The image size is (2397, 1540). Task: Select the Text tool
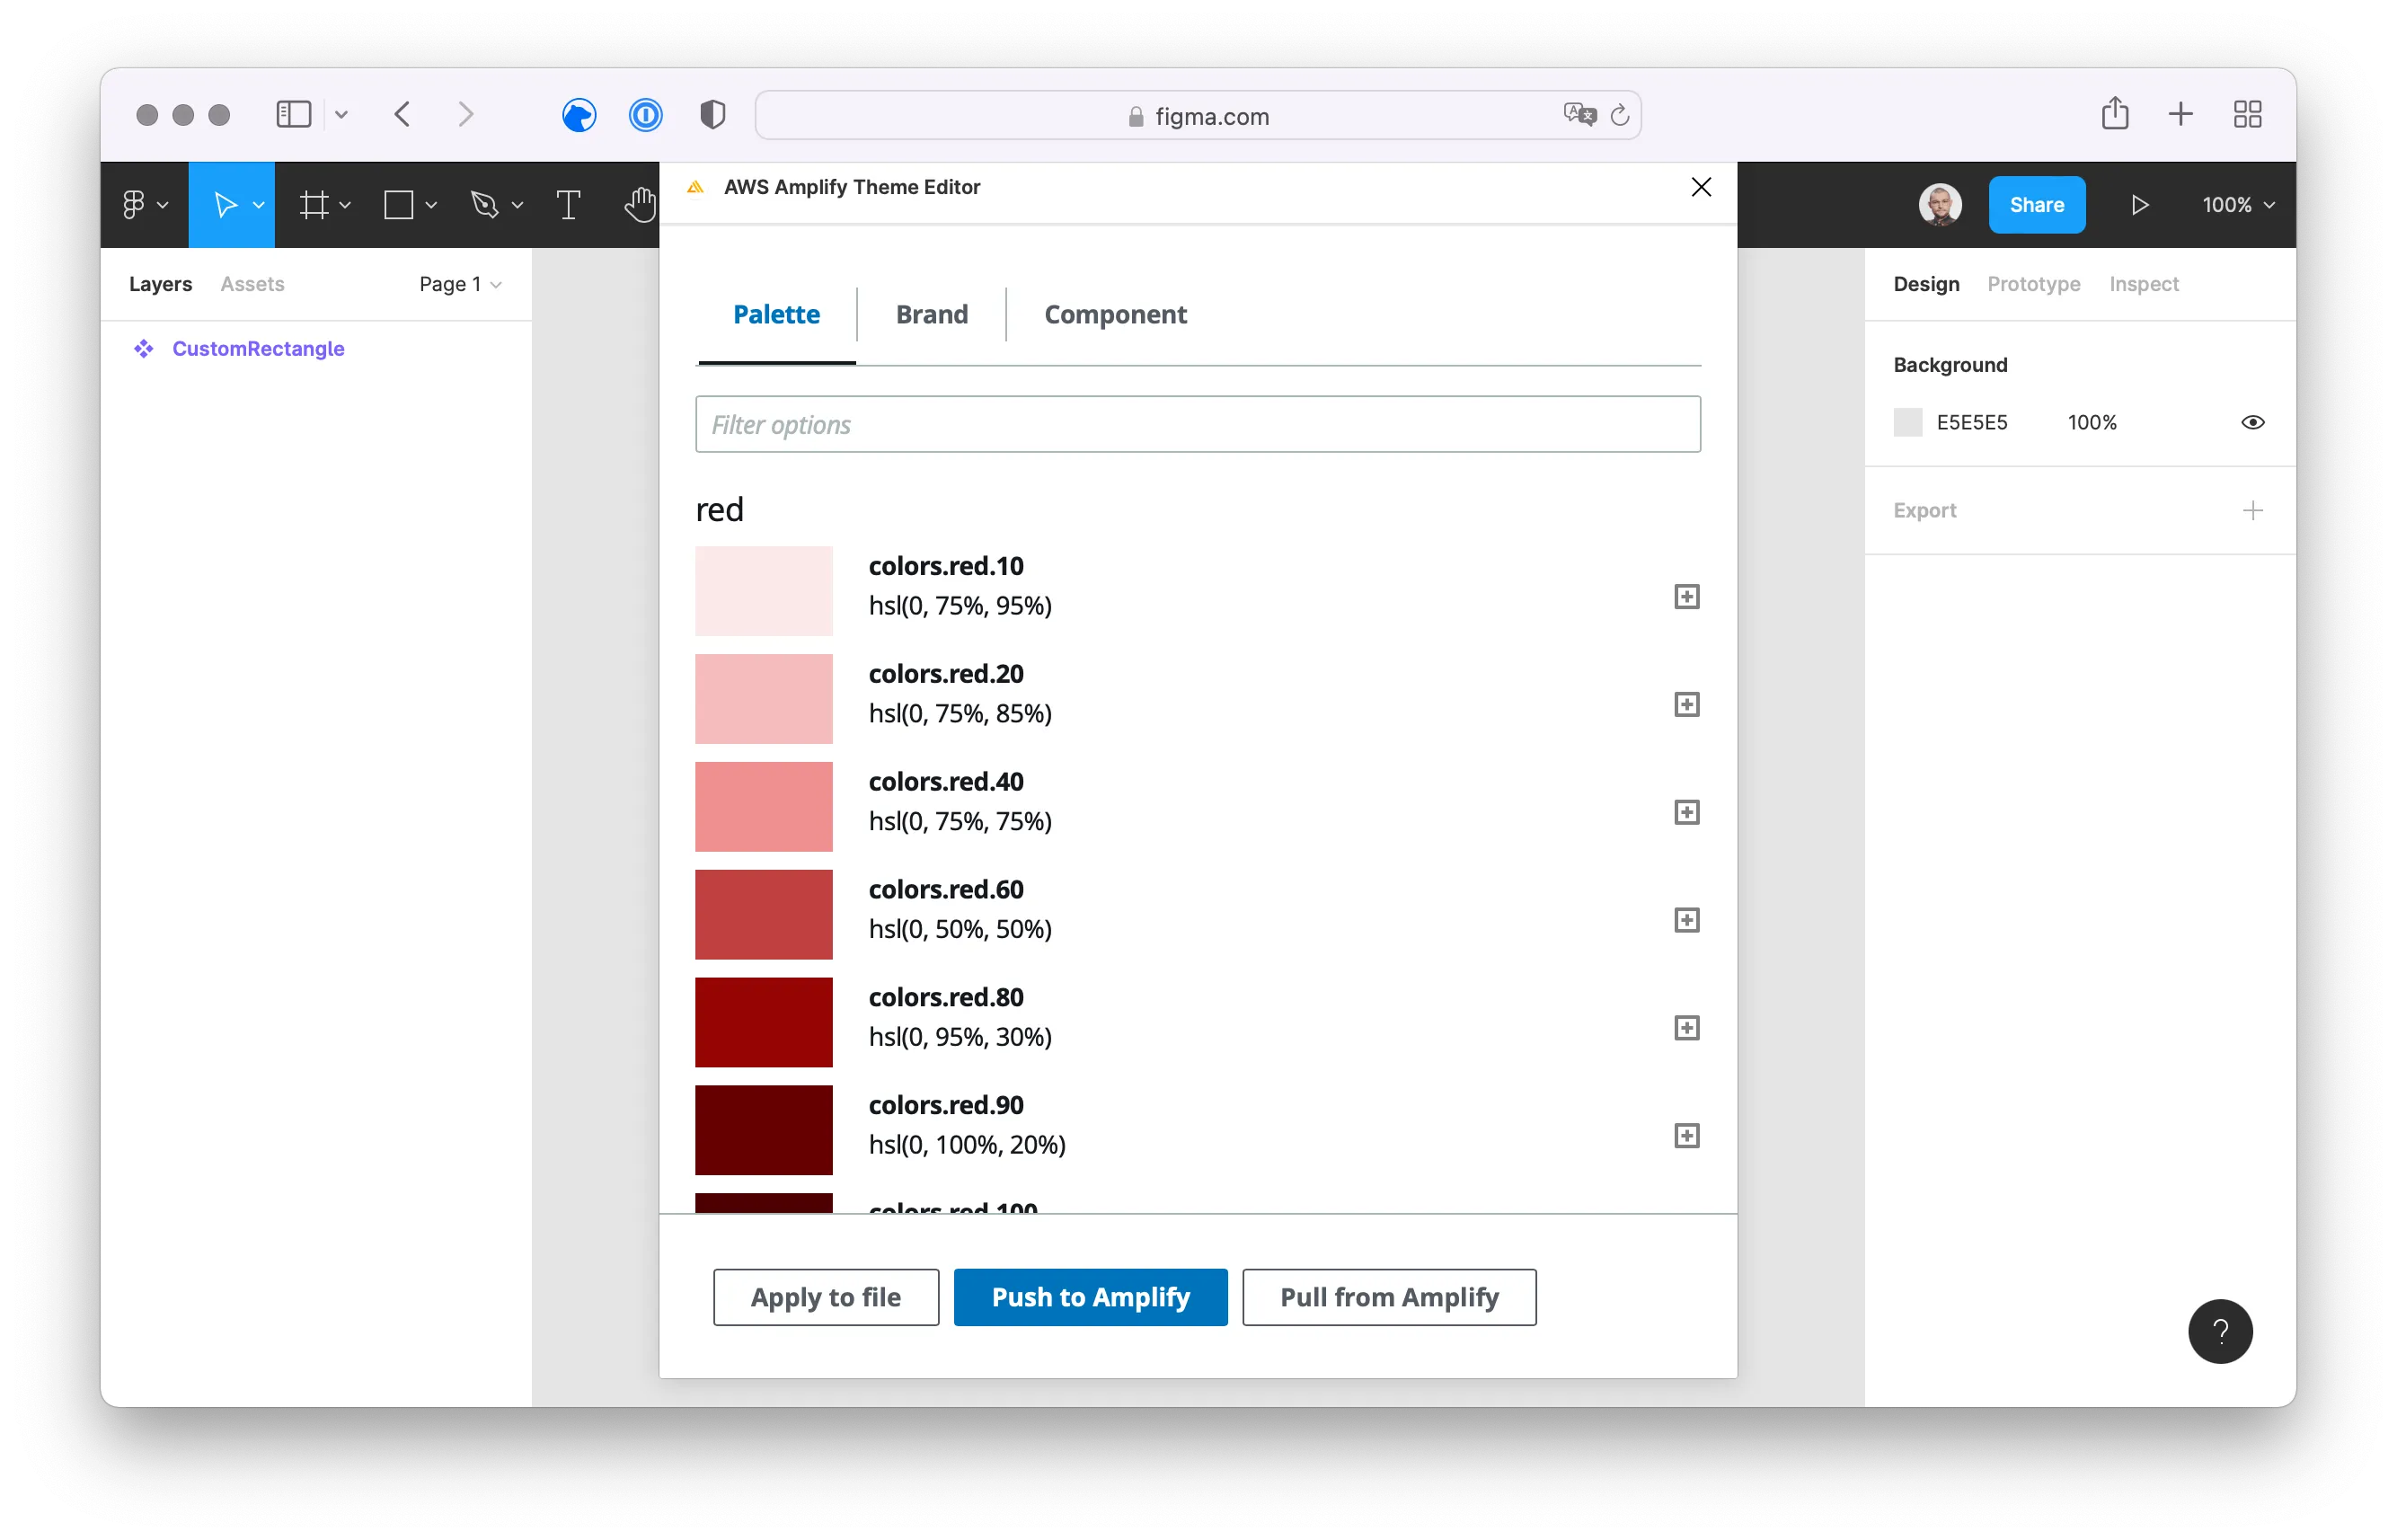click(x=568, y=205)
